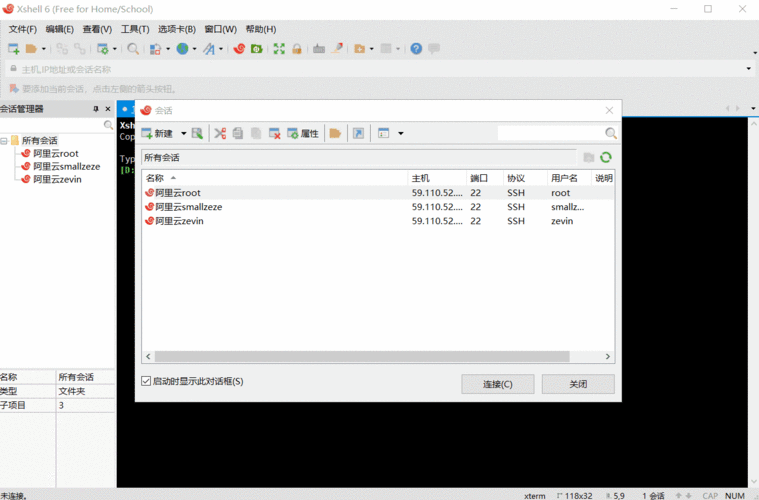Image resolution: width=759 pixels, height=500 pixels.
Task: Open the tab list dropdown arrow at right
Action: pos(753,108)
